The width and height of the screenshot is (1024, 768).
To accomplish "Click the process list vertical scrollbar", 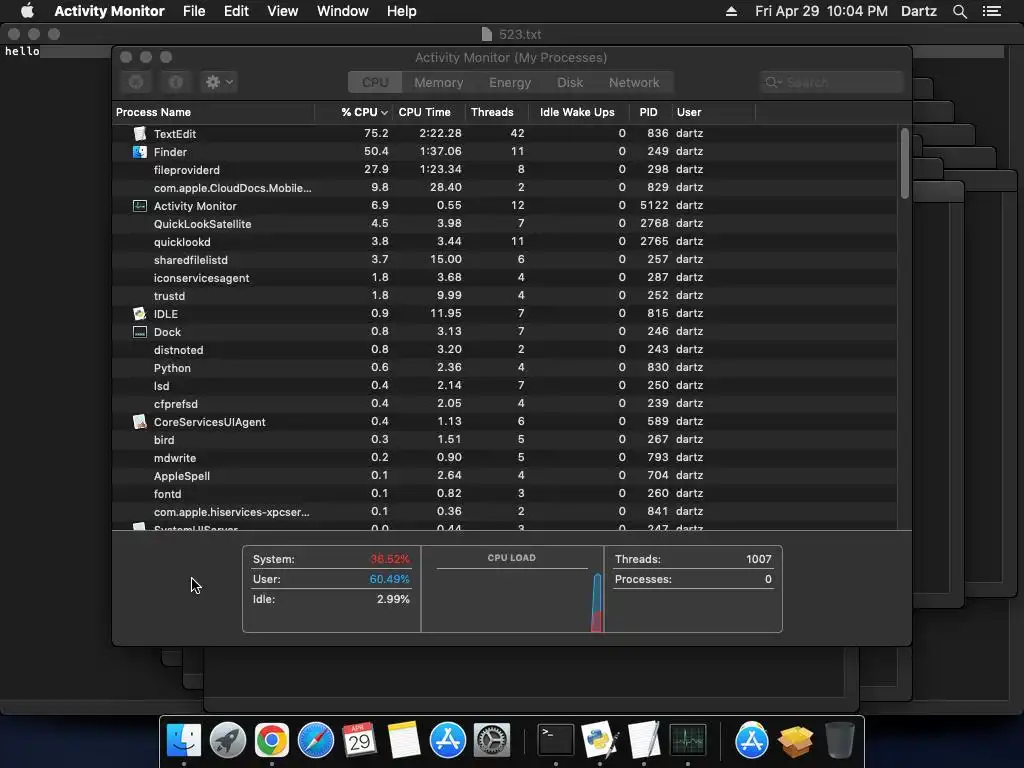I will (904, 163).
